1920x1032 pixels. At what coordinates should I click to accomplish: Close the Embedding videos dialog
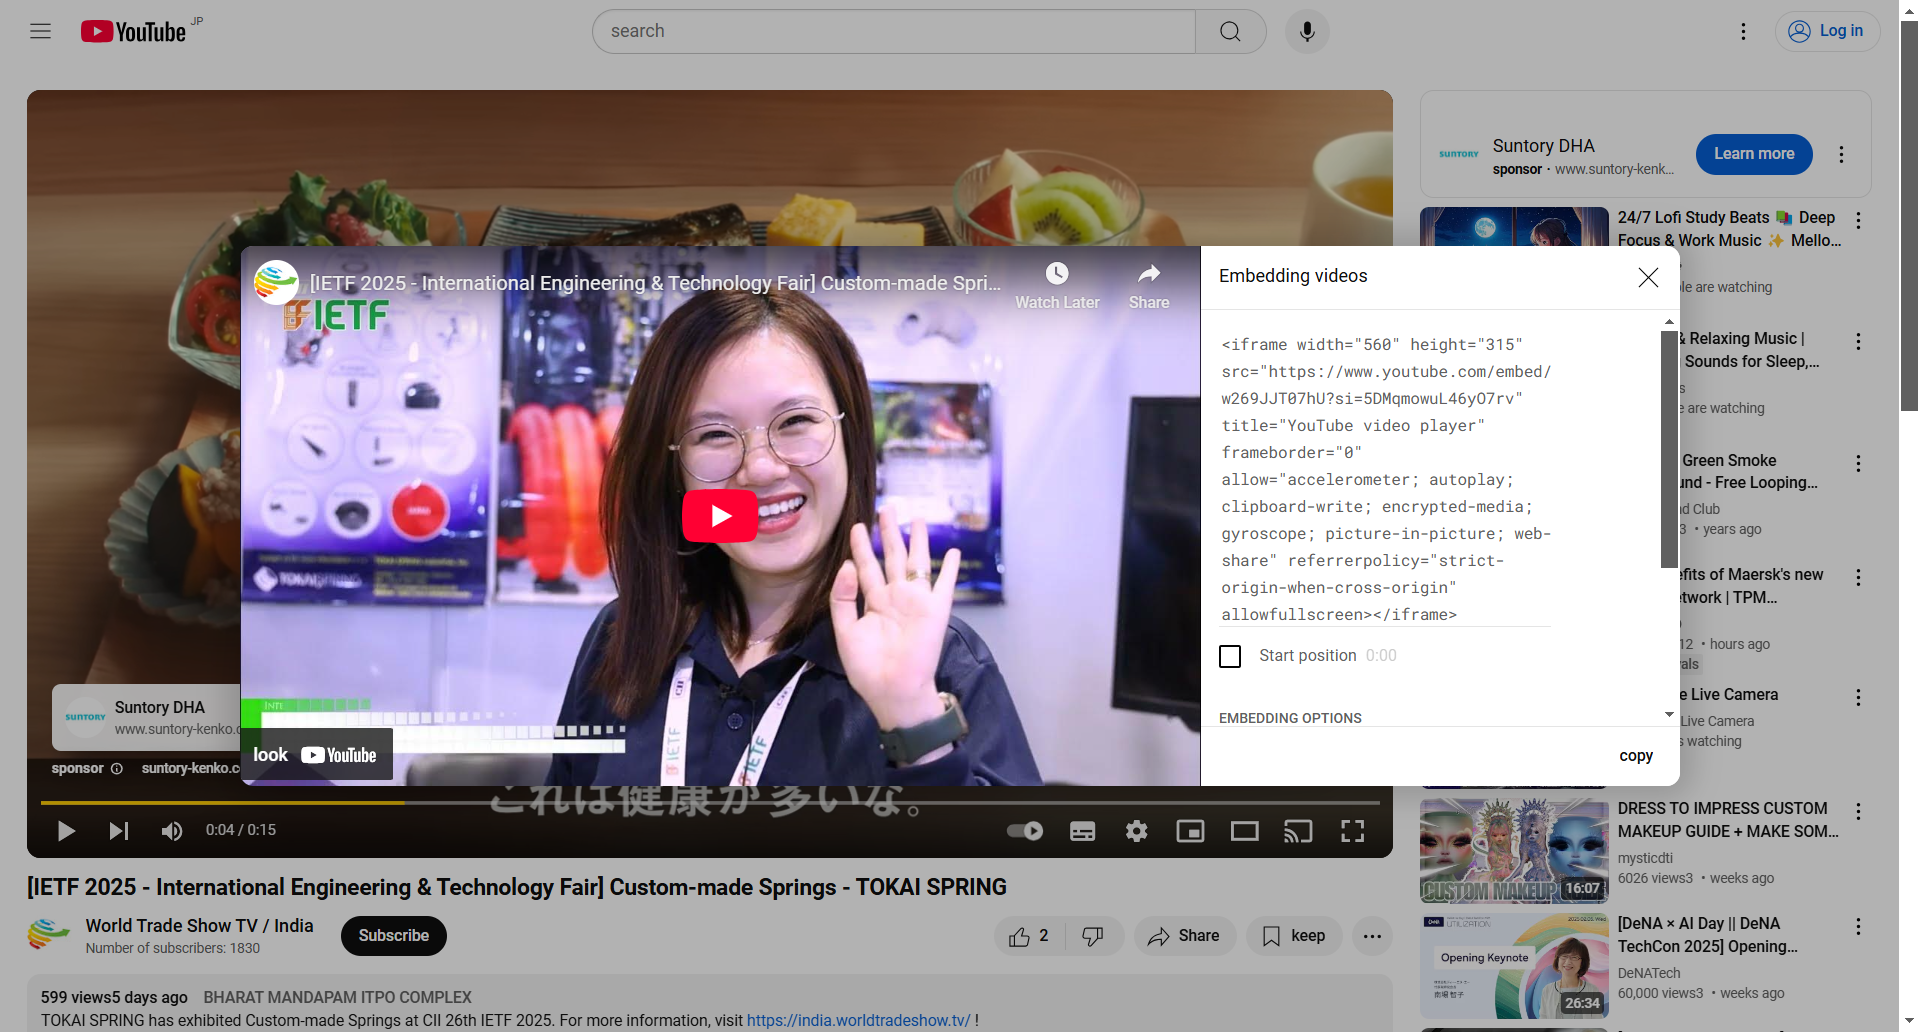tap(1648, 277)
